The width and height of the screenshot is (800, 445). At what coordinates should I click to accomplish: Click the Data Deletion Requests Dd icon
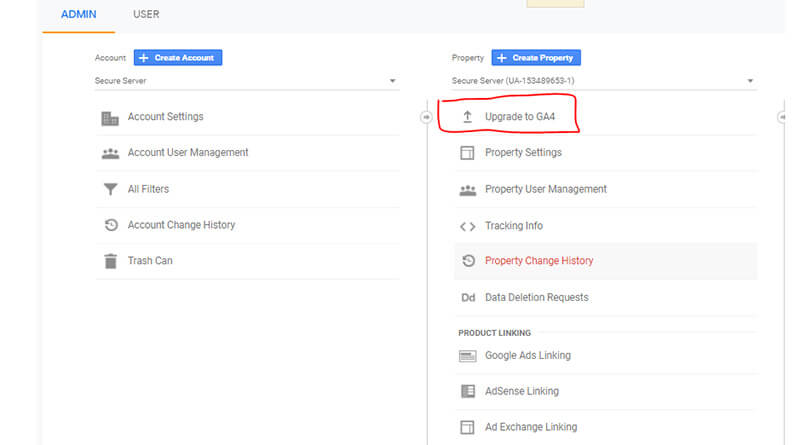click(x=468, y=298)
